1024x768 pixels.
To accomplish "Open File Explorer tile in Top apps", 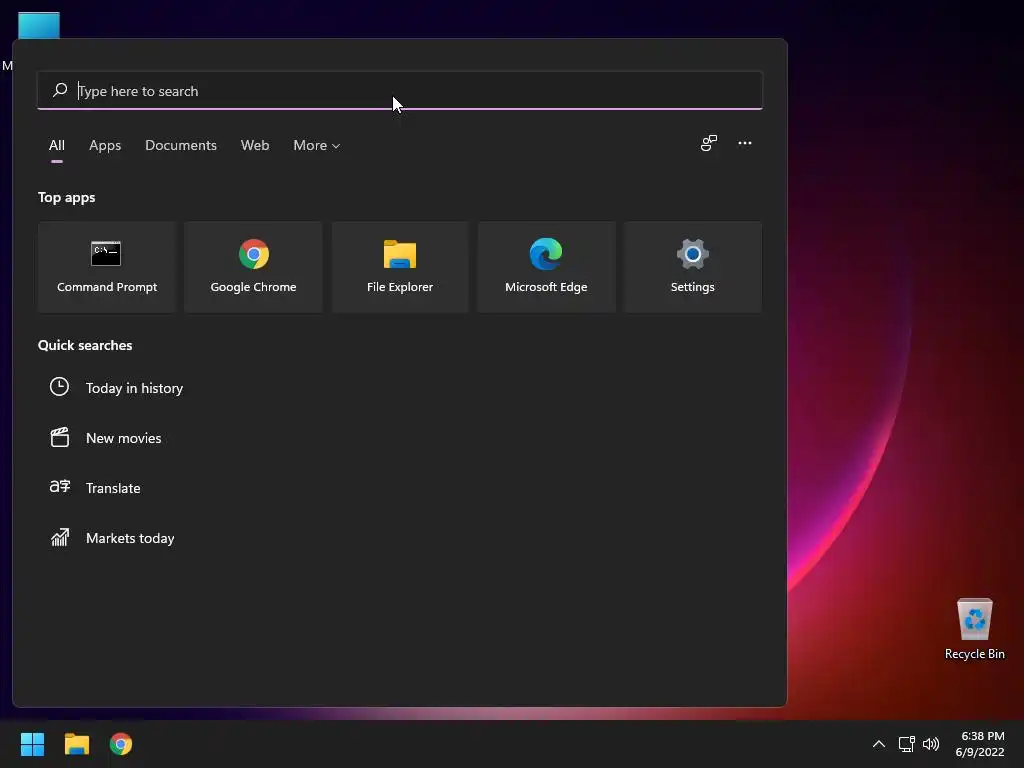I will (400, 266).
